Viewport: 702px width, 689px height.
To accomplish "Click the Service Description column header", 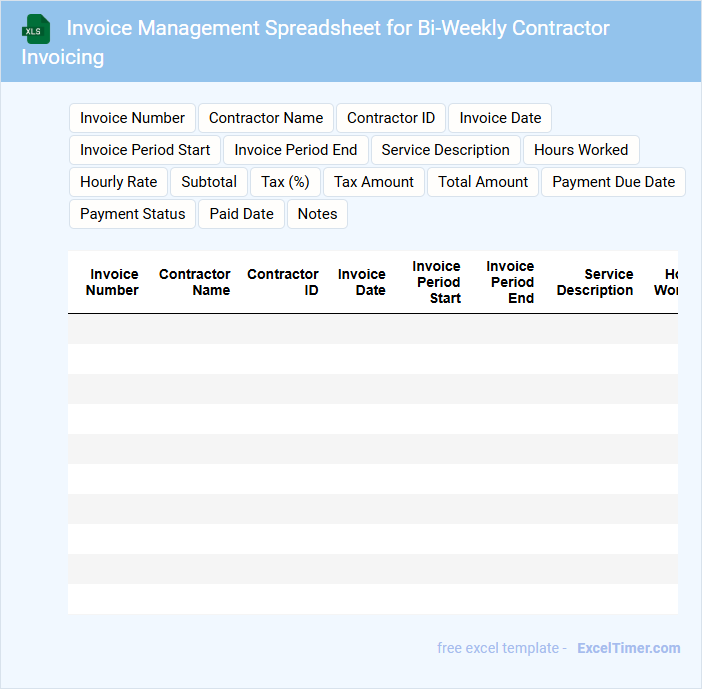I will (x=595, y=282).
